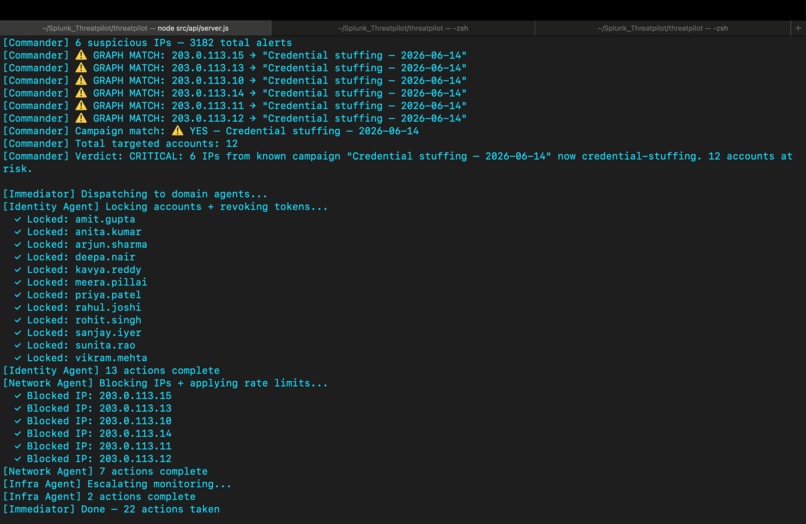Click the warning icon beside 203.0.113.15 graph match
This screenshot has width=806, height=524.
pyautogui.click(x=81, y=55)
